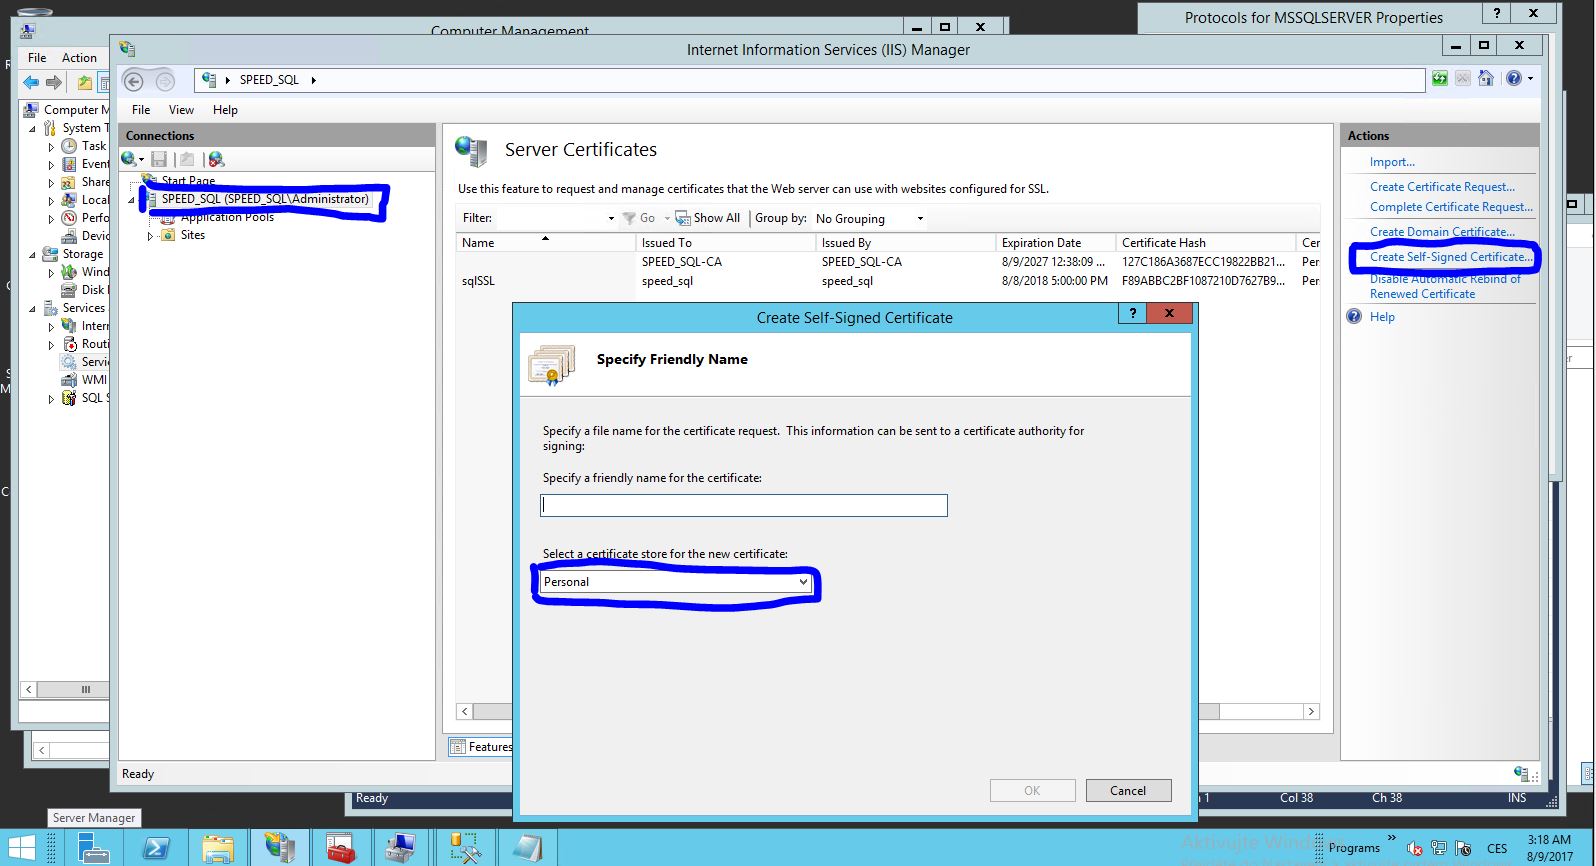Select Application Pools in Connections tree

[227, 217]
